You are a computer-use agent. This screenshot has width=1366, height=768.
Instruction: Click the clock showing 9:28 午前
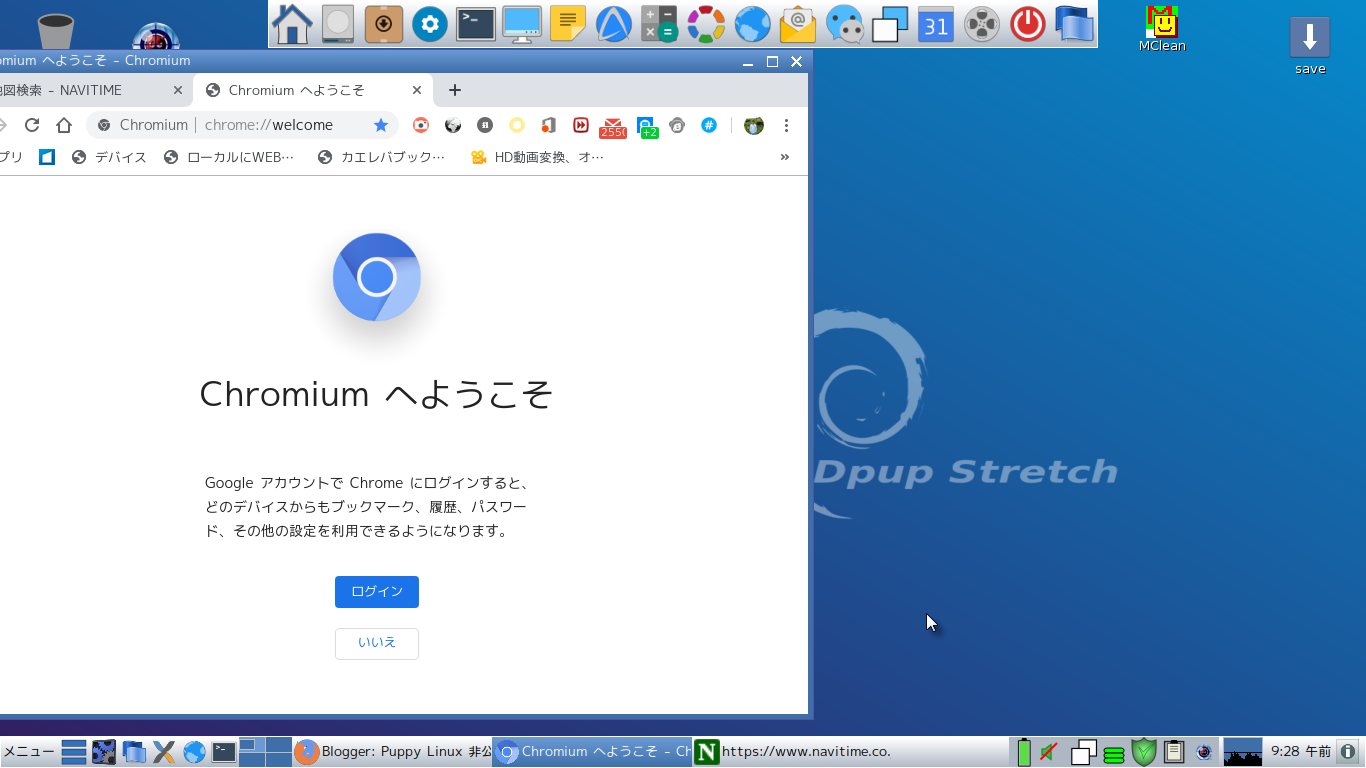pyautogui.click(x=1300, y=751)
